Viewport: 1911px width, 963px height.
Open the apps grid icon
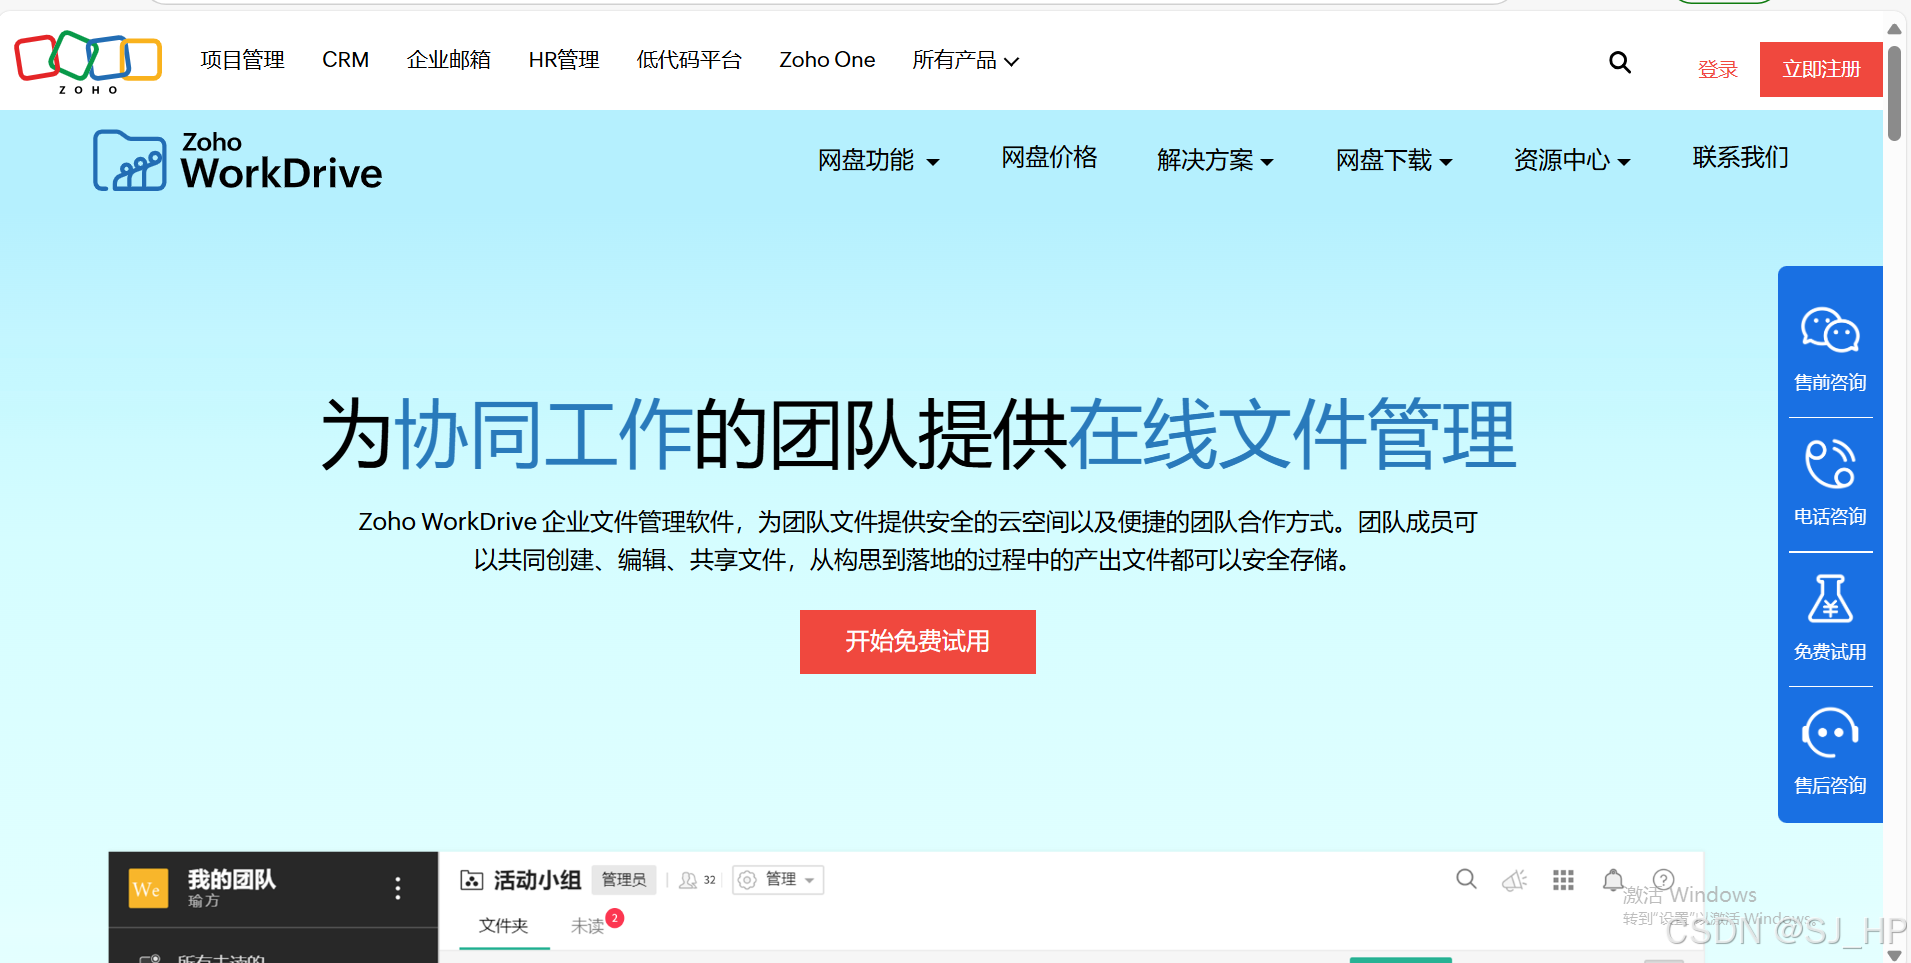(1563, 880)
